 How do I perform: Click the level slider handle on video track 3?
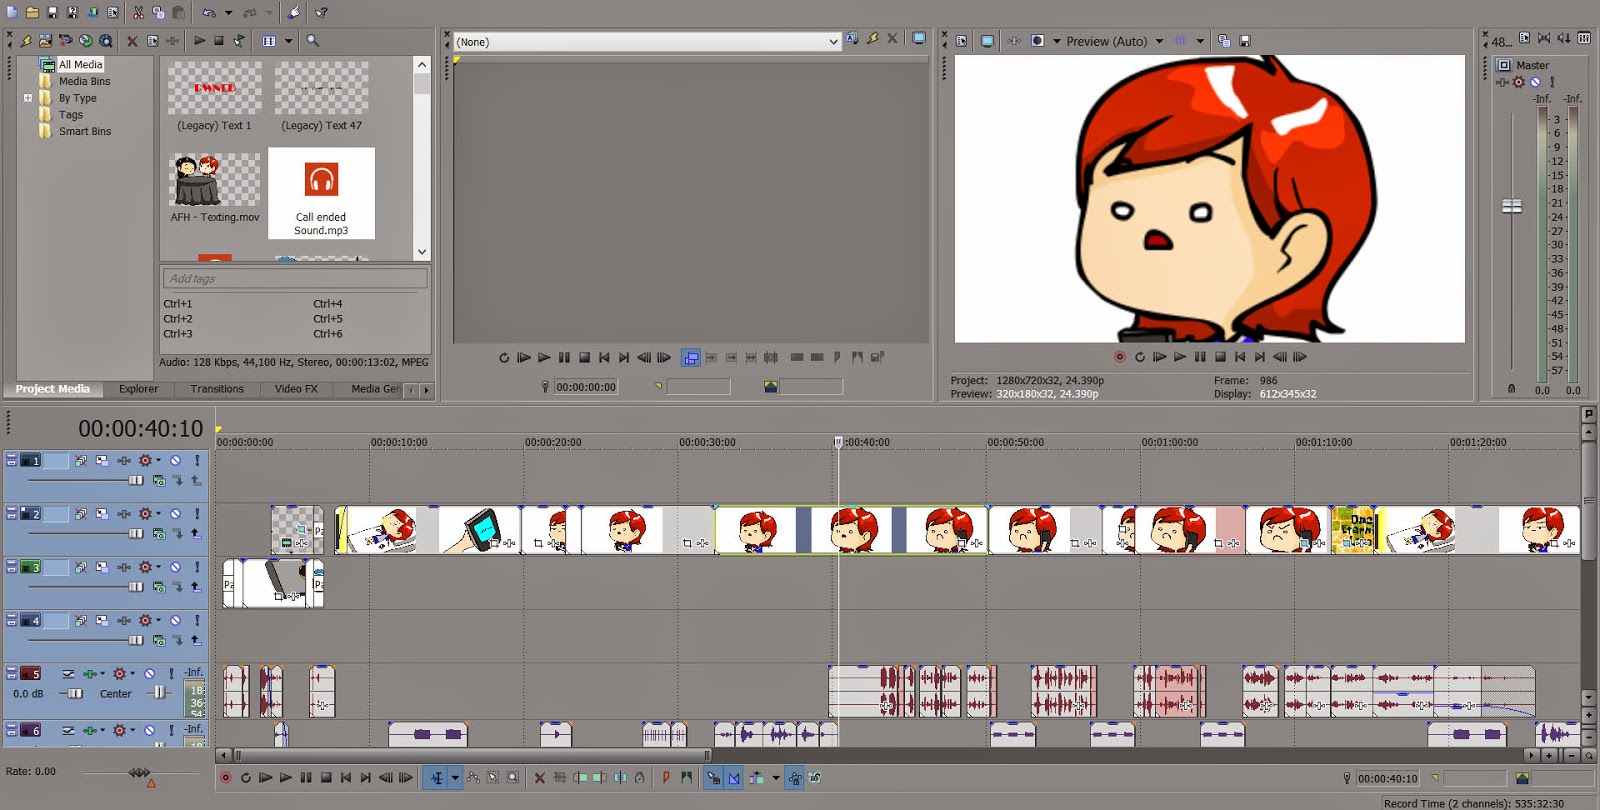[136, 587]
